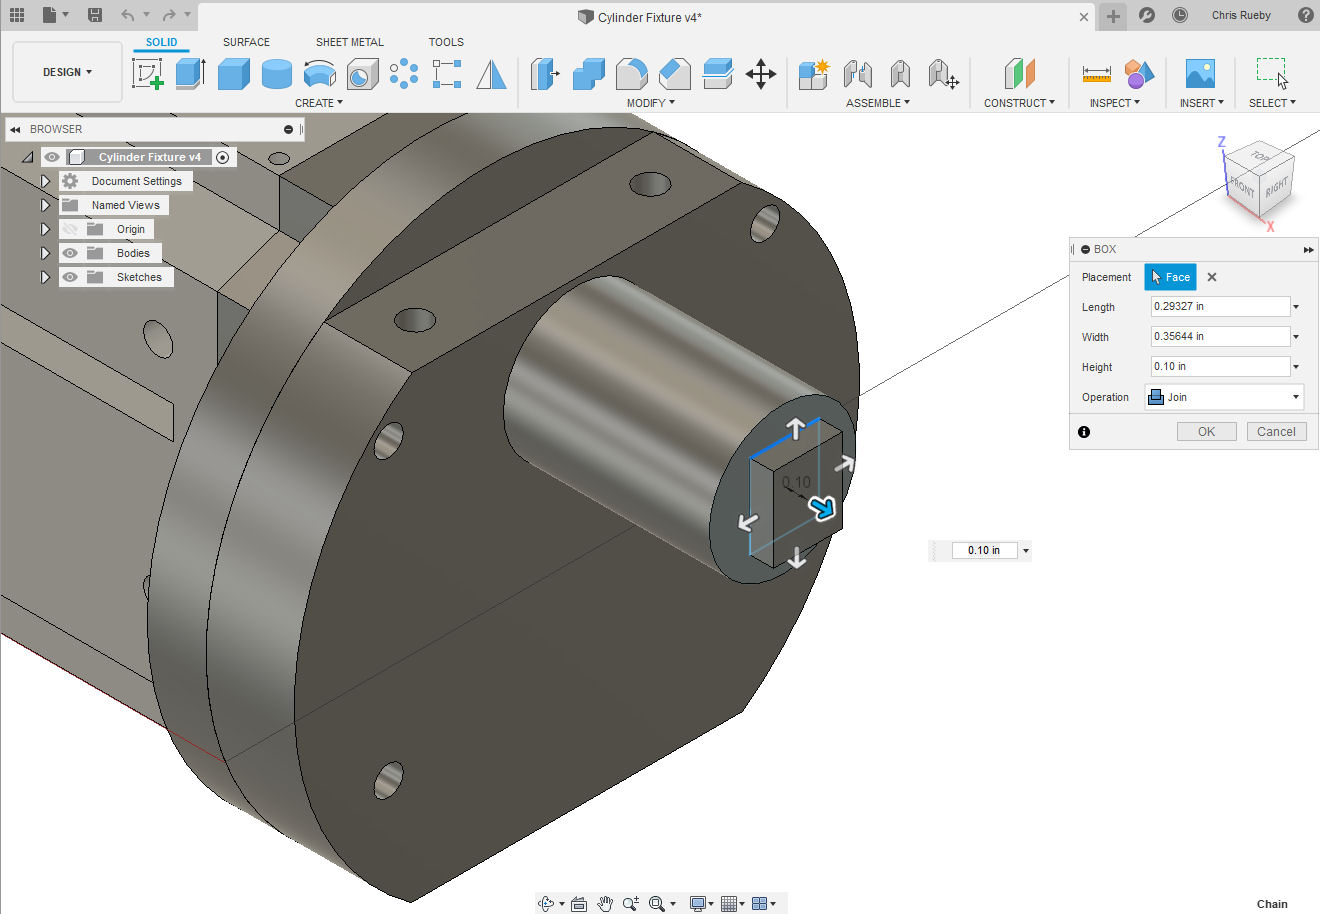Confirm the Box dialog with OK
This screenshot has width=1320, height=914.
[1207, 432]
